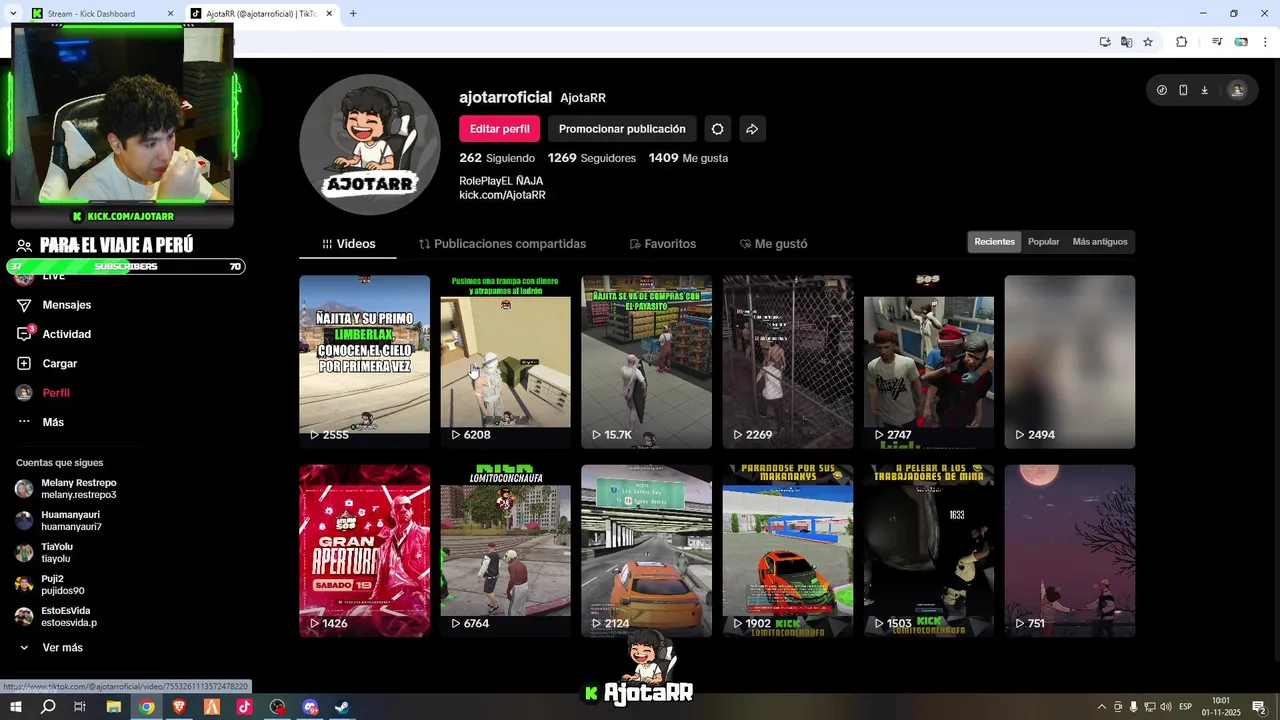Open the OBS icon in taskbar
The image size is (1280, 720).
click(277, 707)
